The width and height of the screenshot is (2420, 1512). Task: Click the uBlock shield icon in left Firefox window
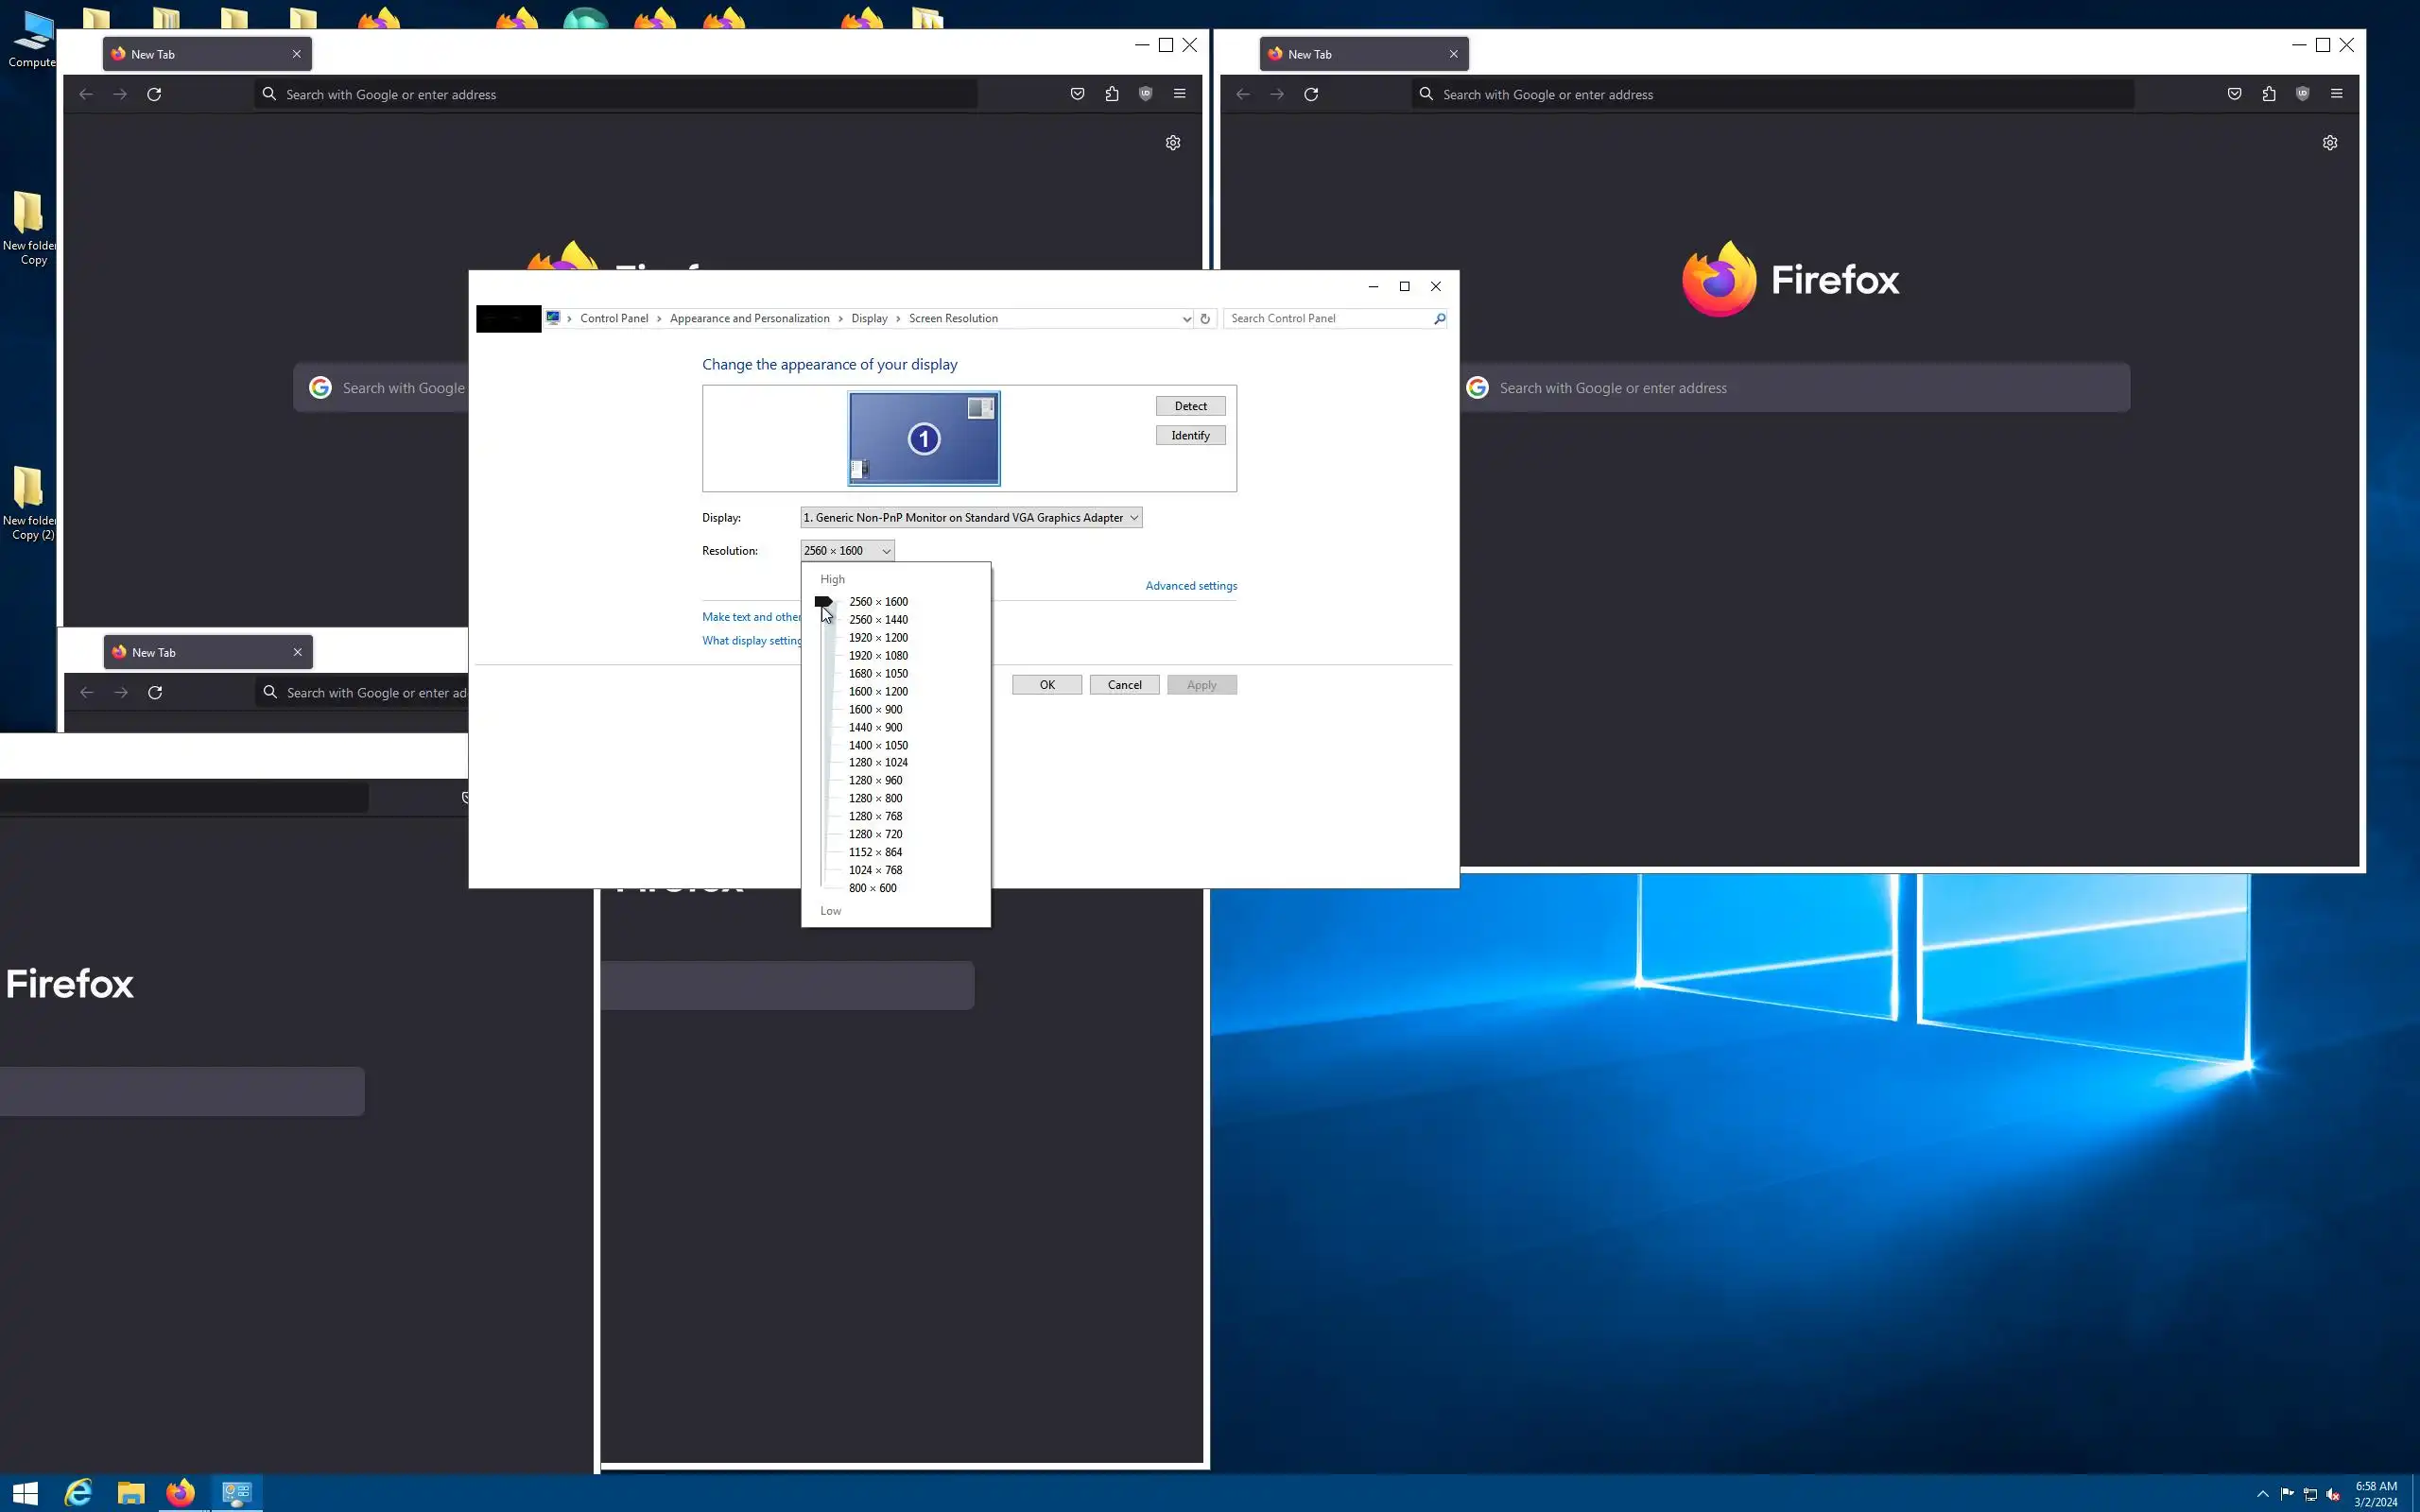tap(1145, 94)
